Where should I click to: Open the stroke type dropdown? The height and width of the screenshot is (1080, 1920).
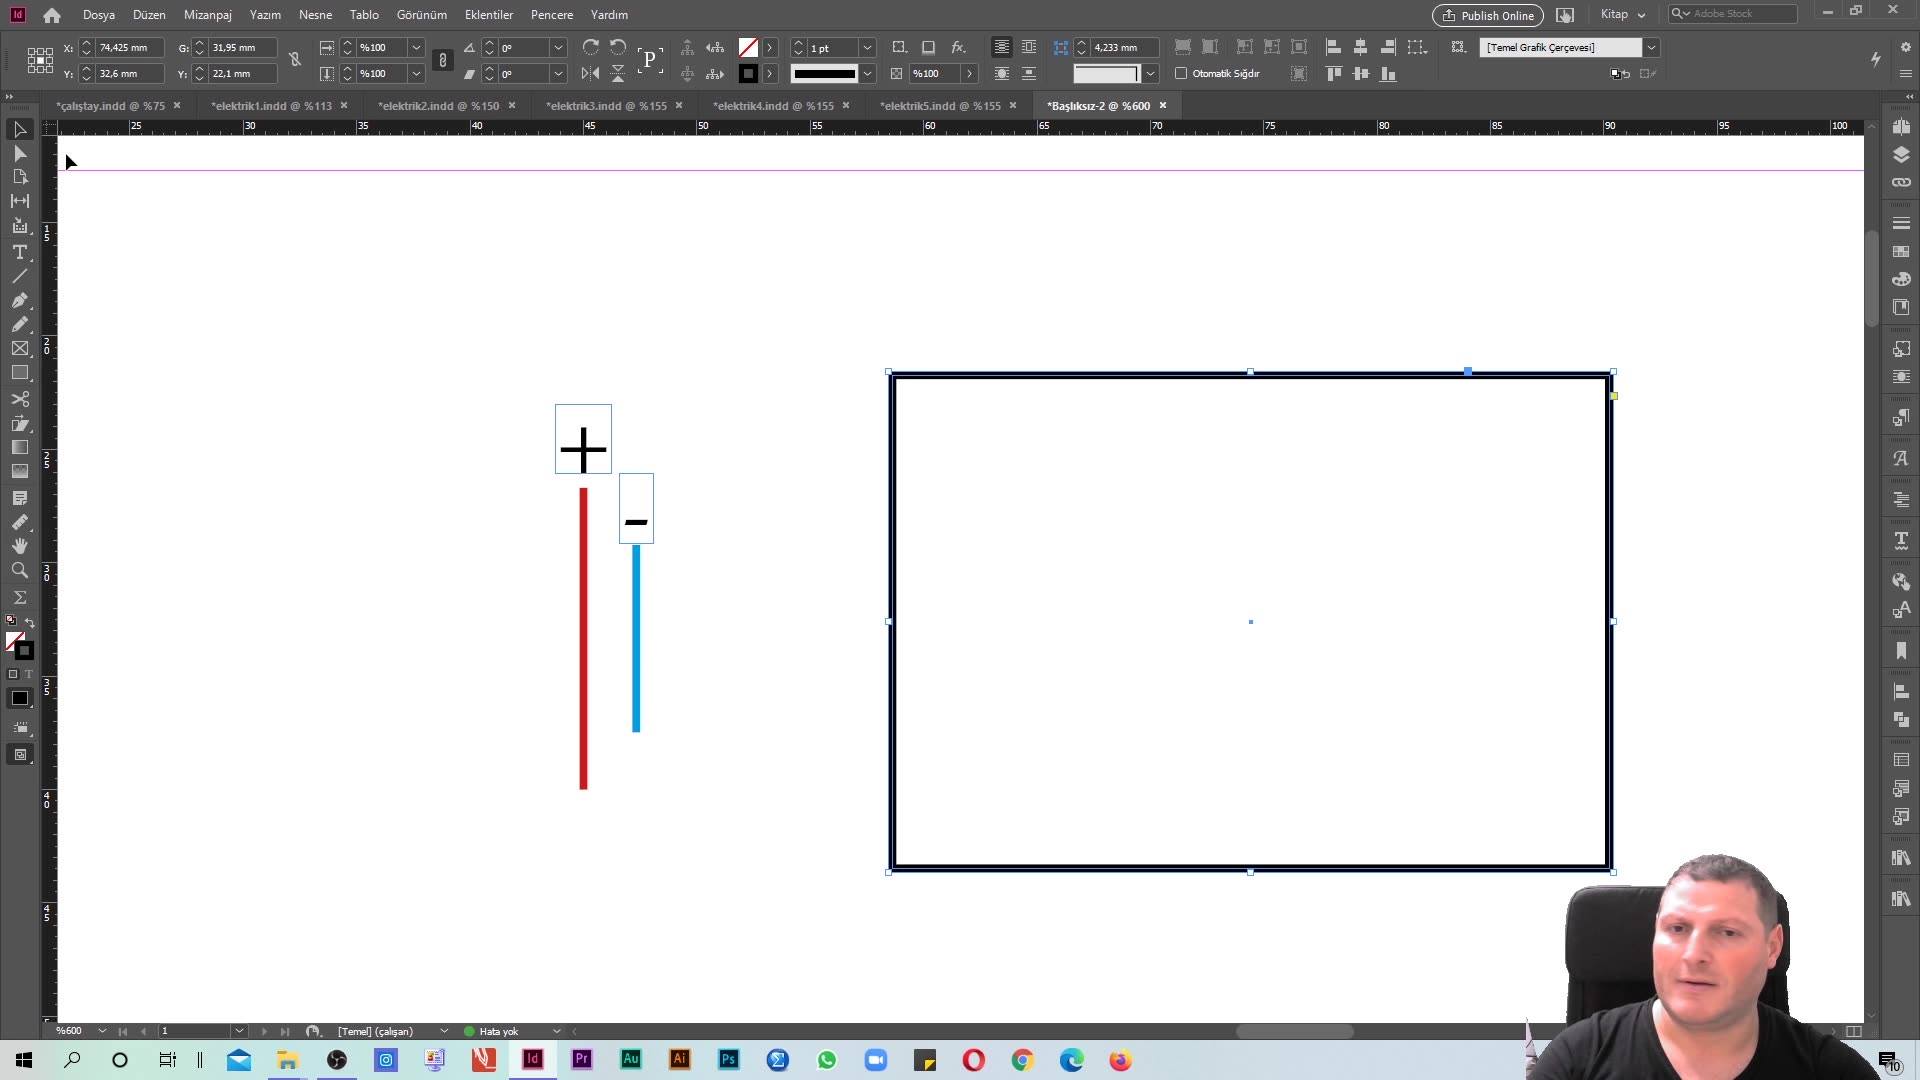coord(867,73)
